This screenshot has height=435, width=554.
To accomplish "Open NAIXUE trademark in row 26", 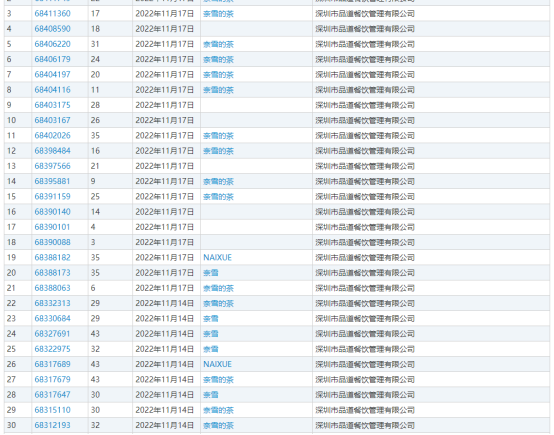I will pos(217,364).
